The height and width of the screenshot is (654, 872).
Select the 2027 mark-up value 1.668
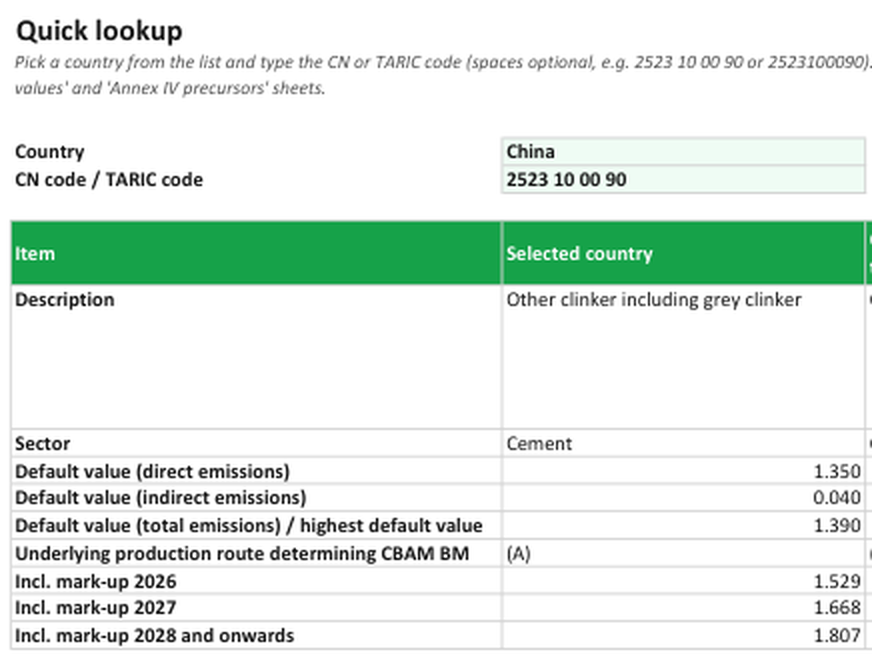coord(683,607)
